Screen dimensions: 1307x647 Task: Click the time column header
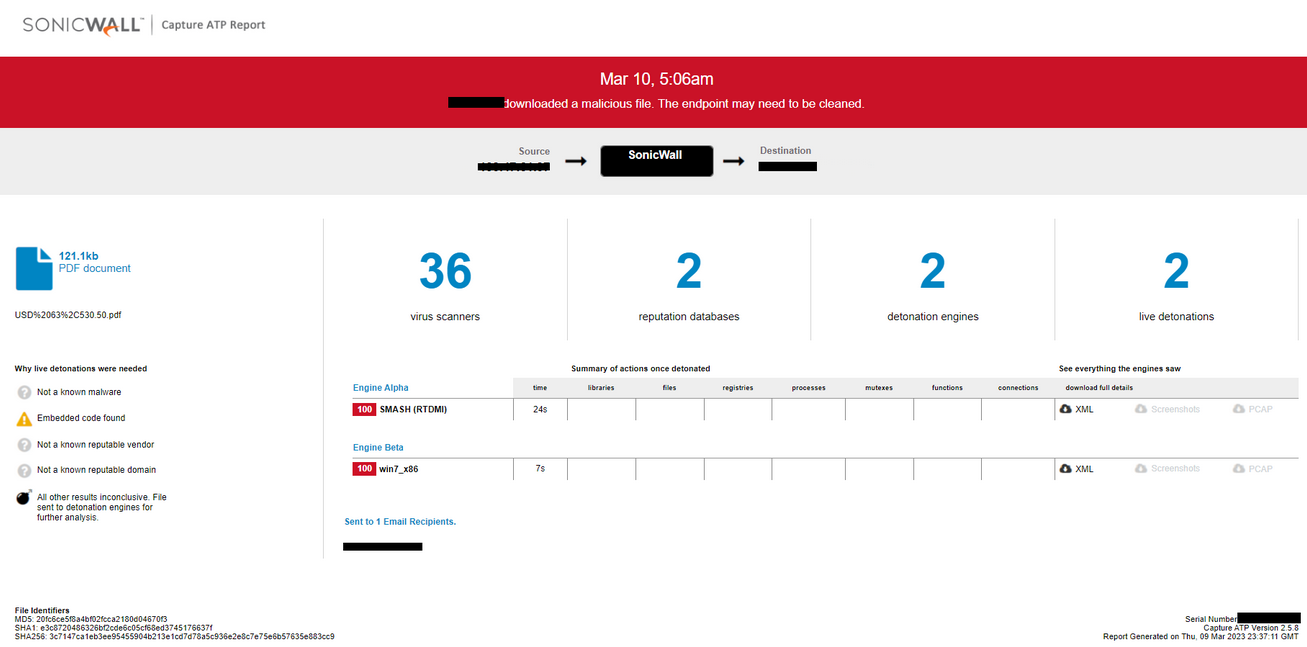(x=540, y=388)
